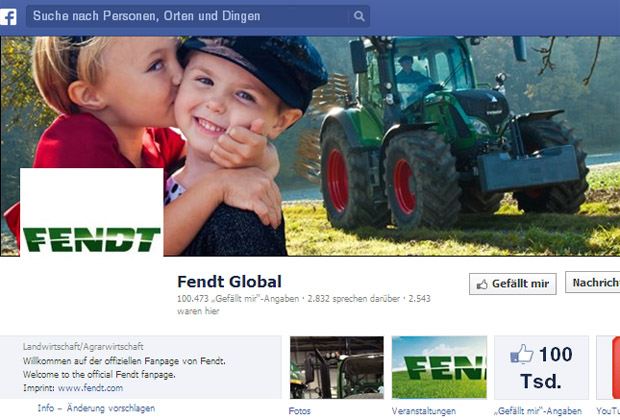The image size is (620, 420).
Task: Click the thumbs-up icon in Gefällt mir button
Action: (x=482, y=284)
